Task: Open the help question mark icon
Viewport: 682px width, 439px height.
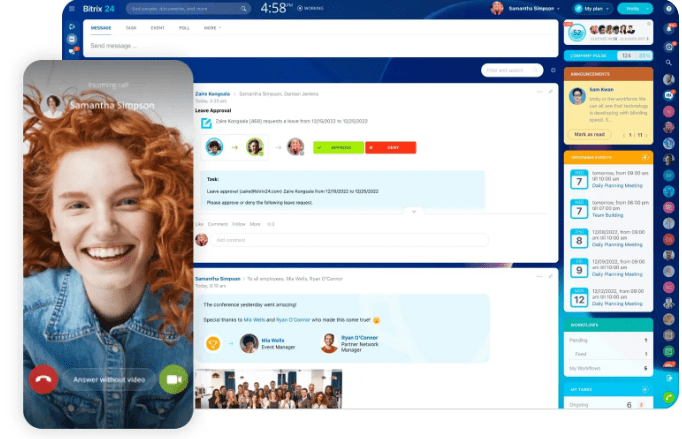Action: [669, 8]
